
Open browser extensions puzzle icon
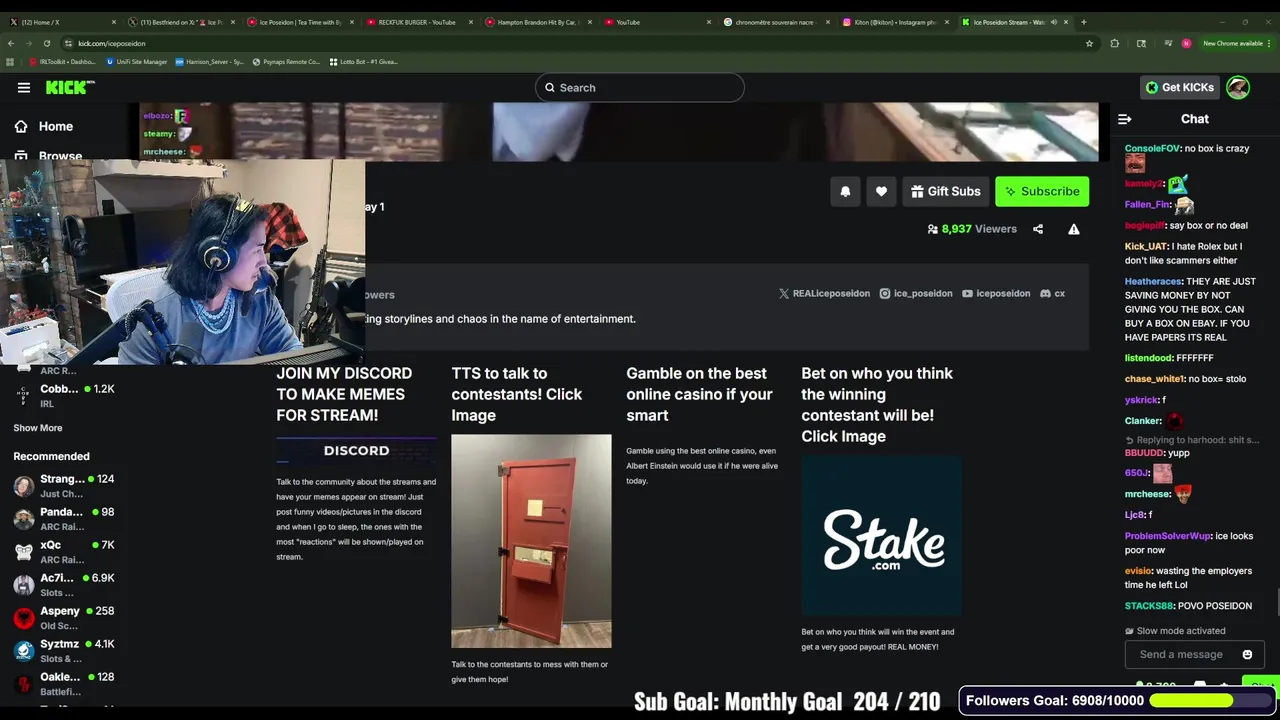coord(1114,43)
